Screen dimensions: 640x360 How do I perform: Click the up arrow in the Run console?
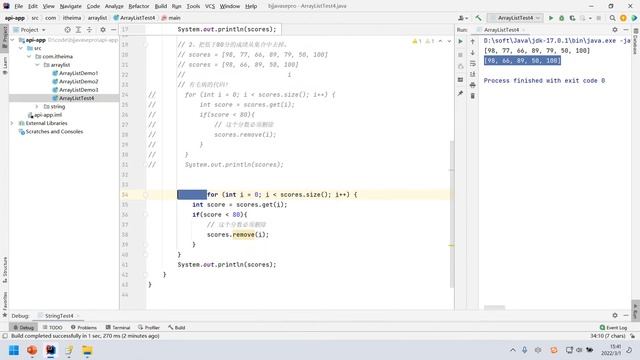coord(473,41)
